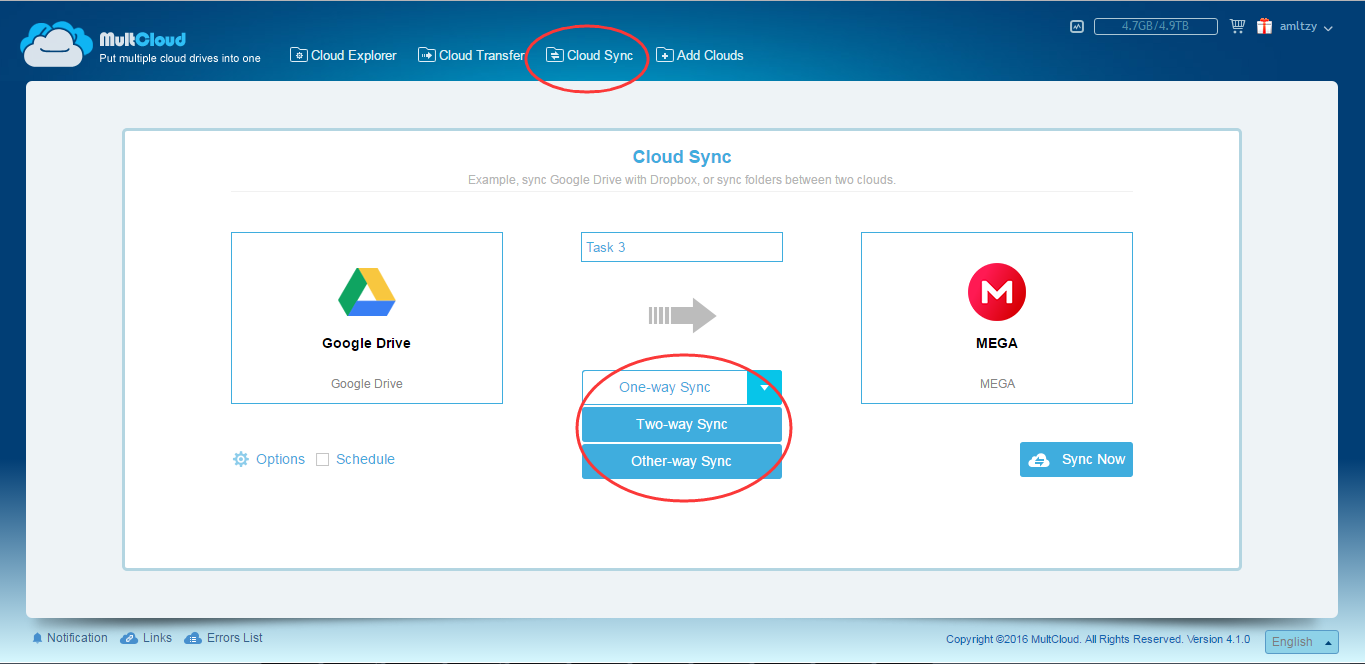
Task: Click the Cloud Explorer tab icon
Action: [x=299, y=55]
